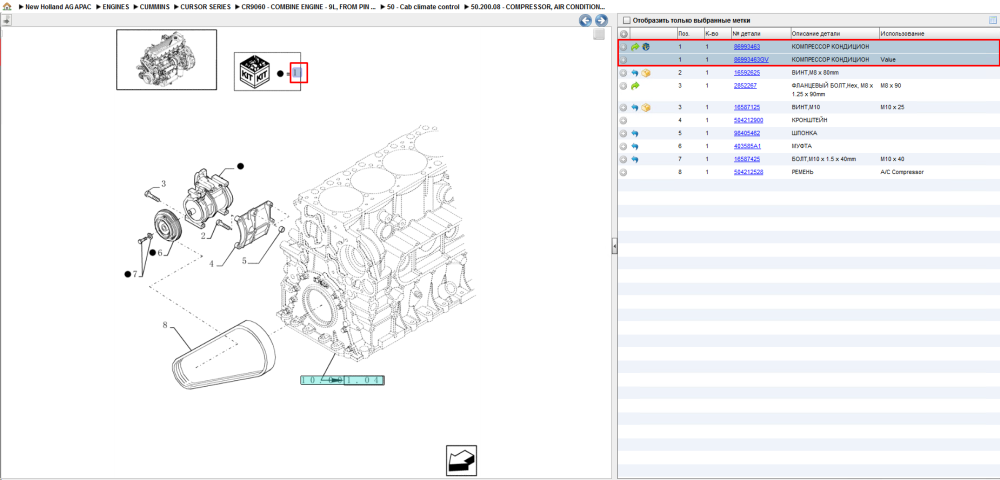Click the pin icon above the diagram

[x=6, y=20]
